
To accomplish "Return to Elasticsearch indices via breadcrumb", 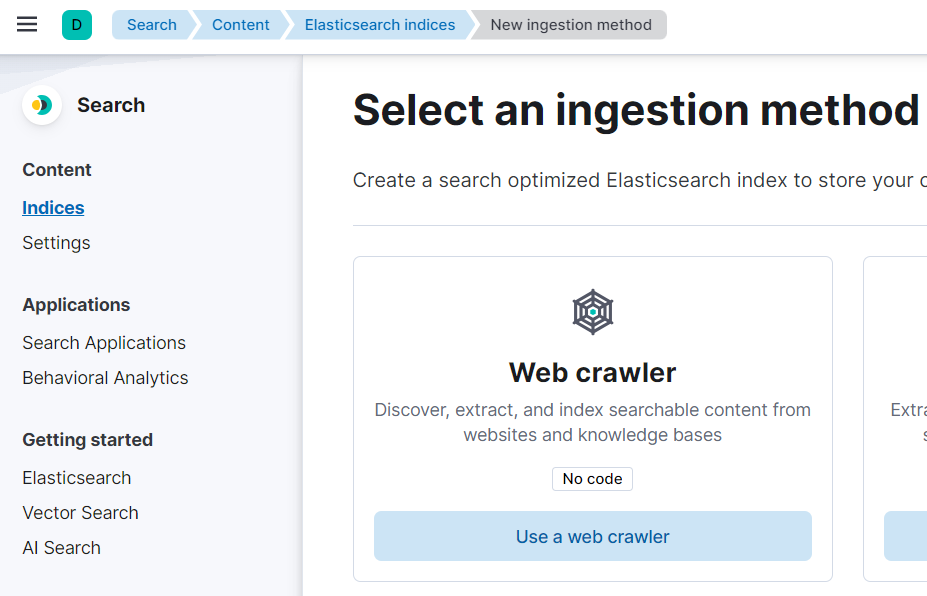I will pos(378,24).
